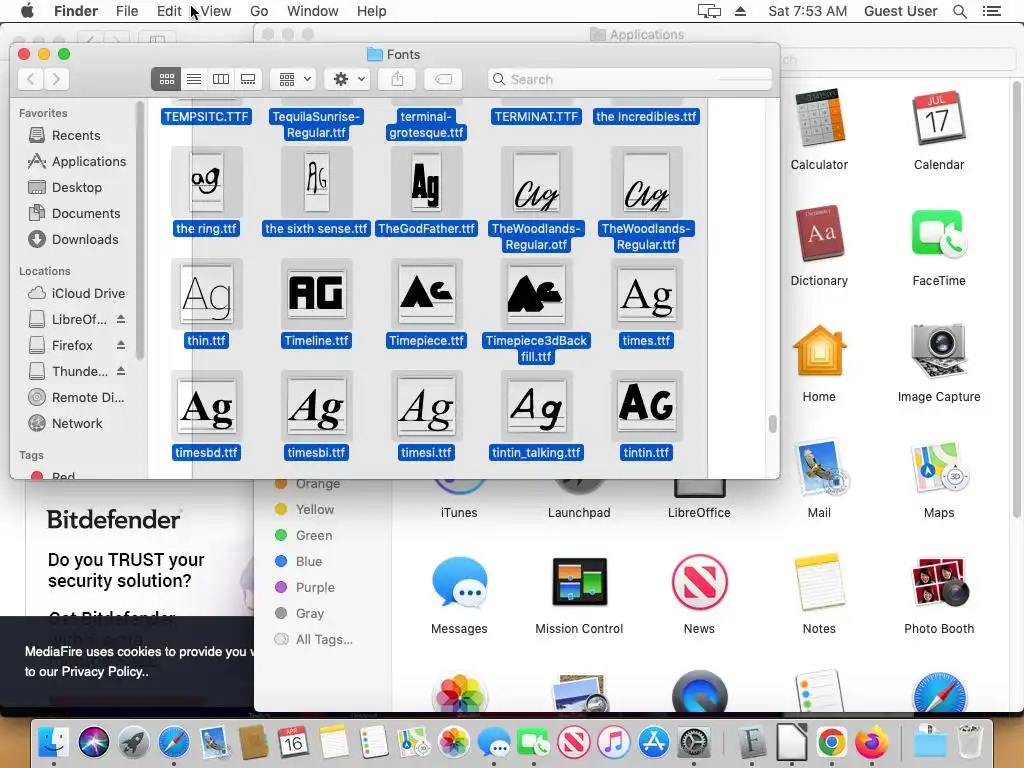The width and height of the screenshot is (1024, 768).
Task: Open Notification Center in menu bar
Action: click(991, 11)
